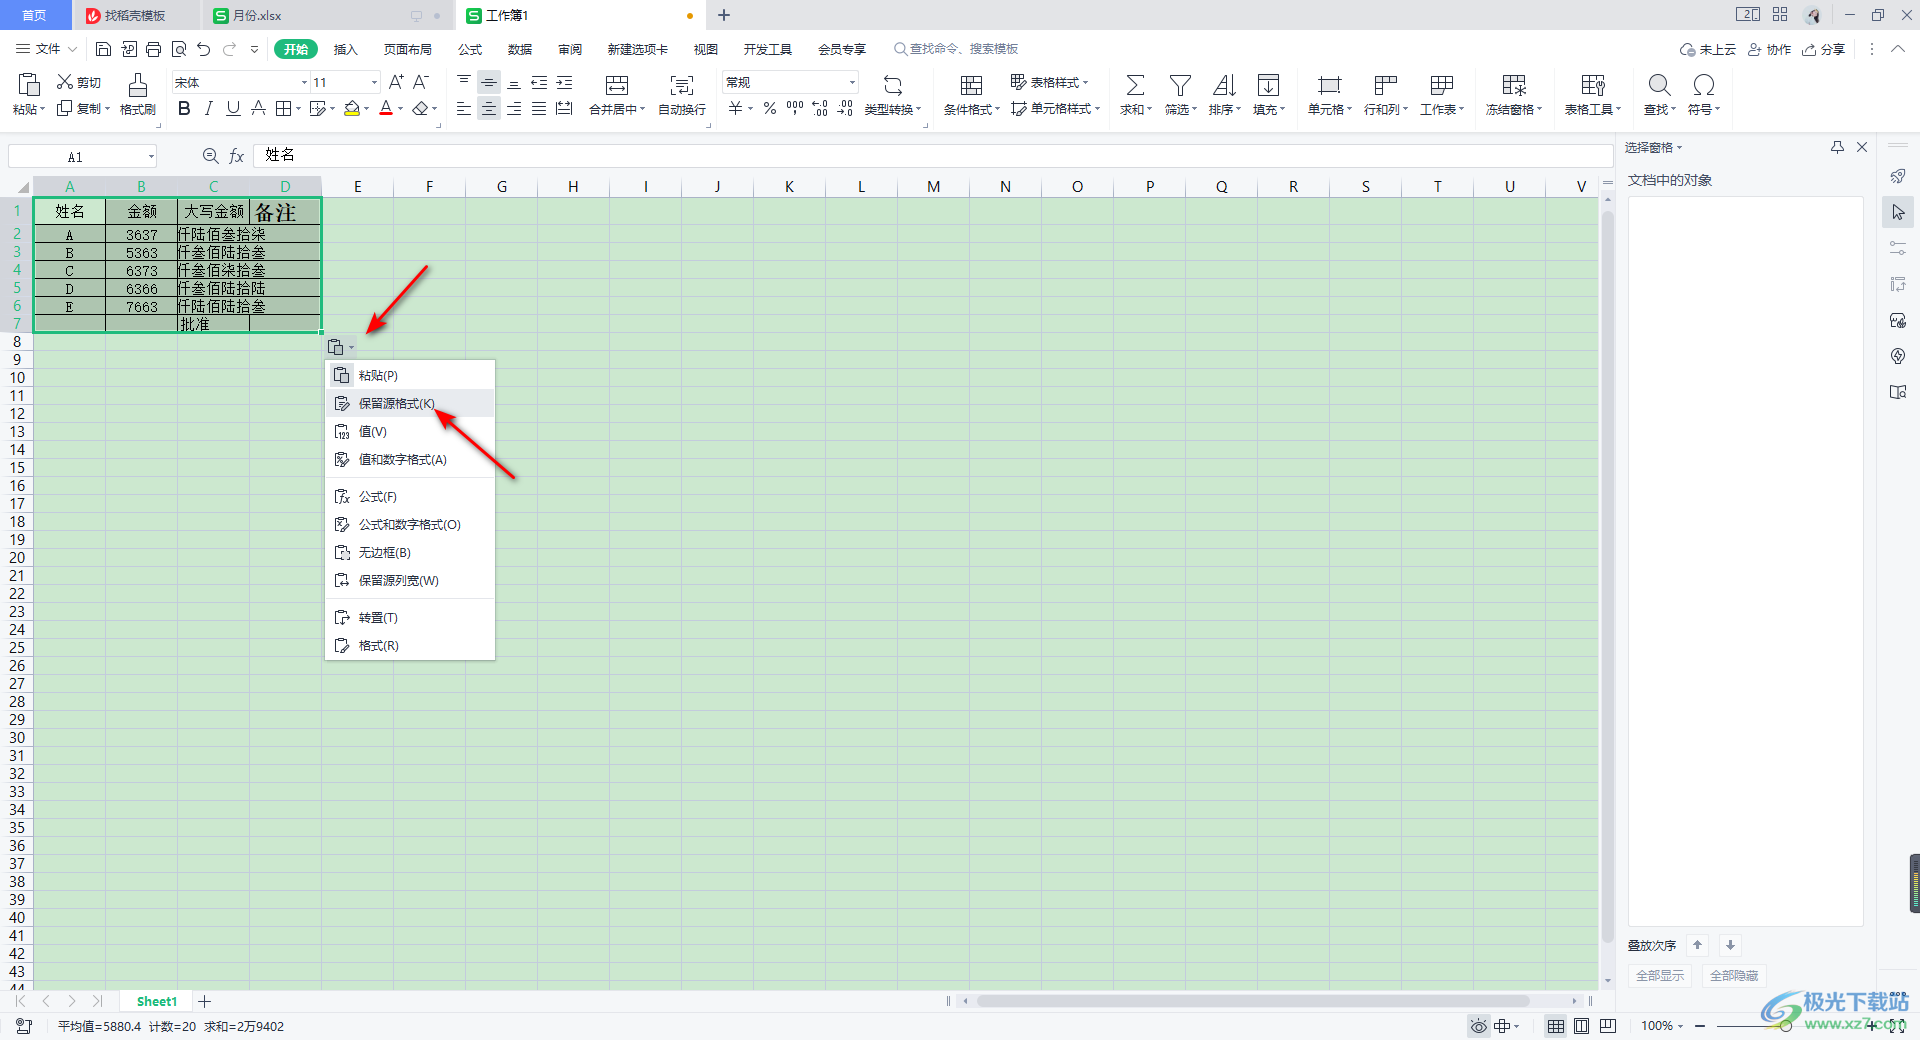Click the Cut scissors icon

(65, 82)
